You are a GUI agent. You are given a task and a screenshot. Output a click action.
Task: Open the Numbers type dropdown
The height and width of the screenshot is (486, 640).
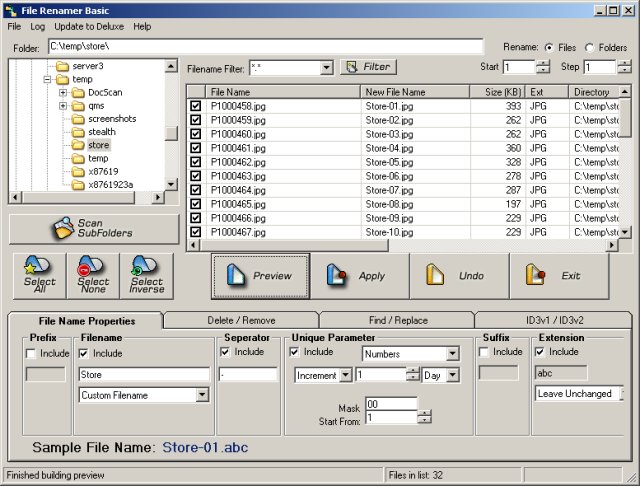[x=452, y=354]
